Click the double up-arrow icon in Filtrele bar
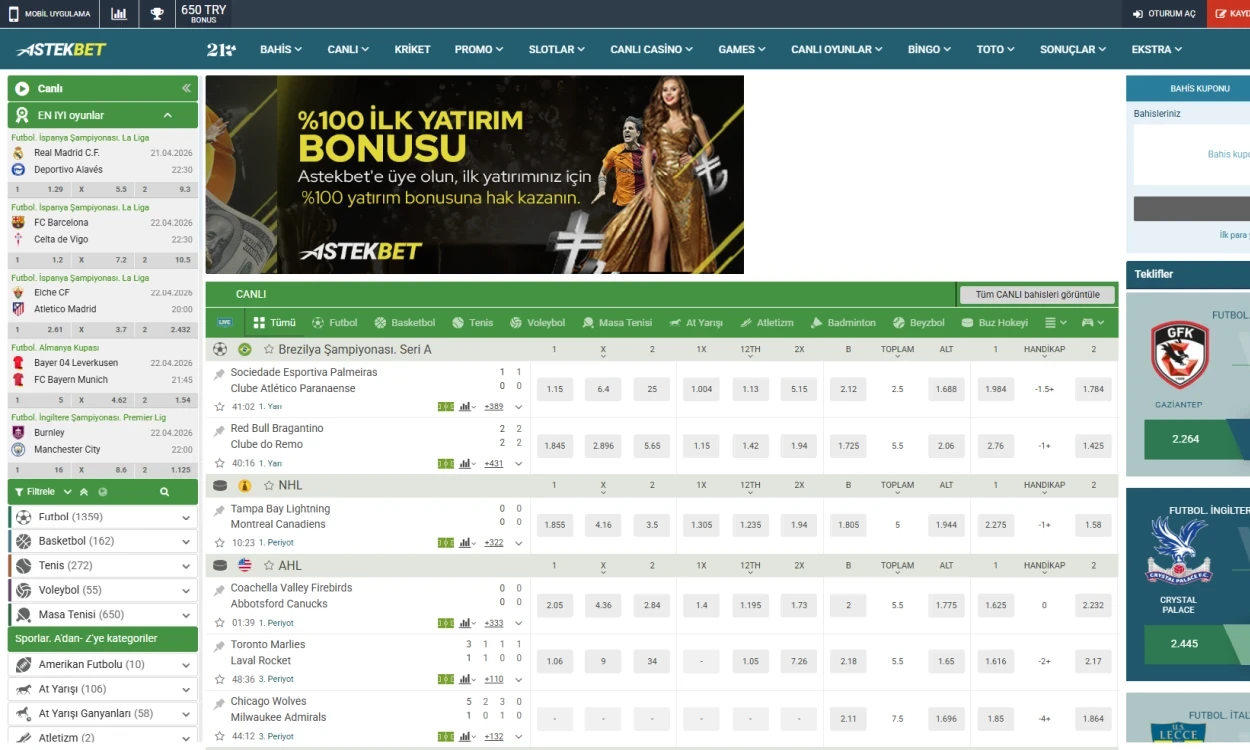 tap(84, 492)
